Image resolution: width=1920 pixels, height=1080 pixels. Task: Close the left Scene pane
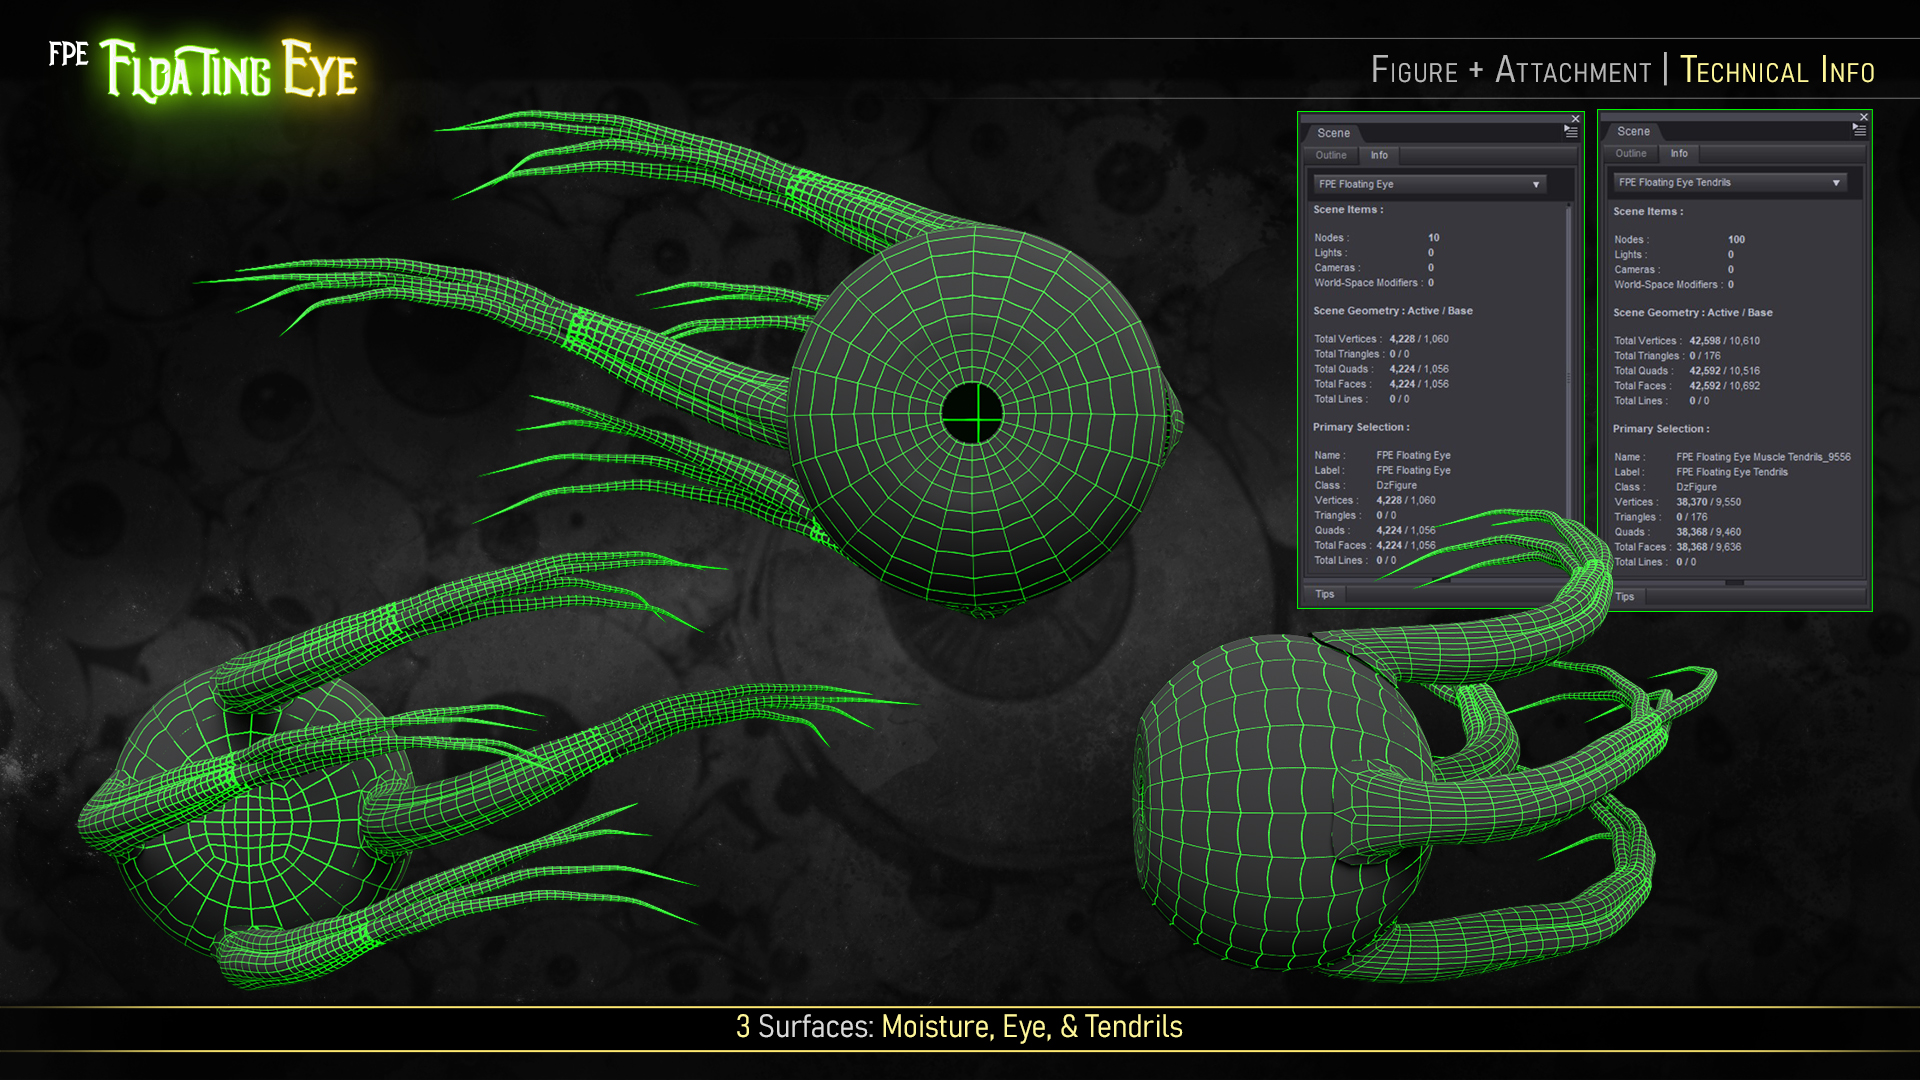(x=1576, y=117)
